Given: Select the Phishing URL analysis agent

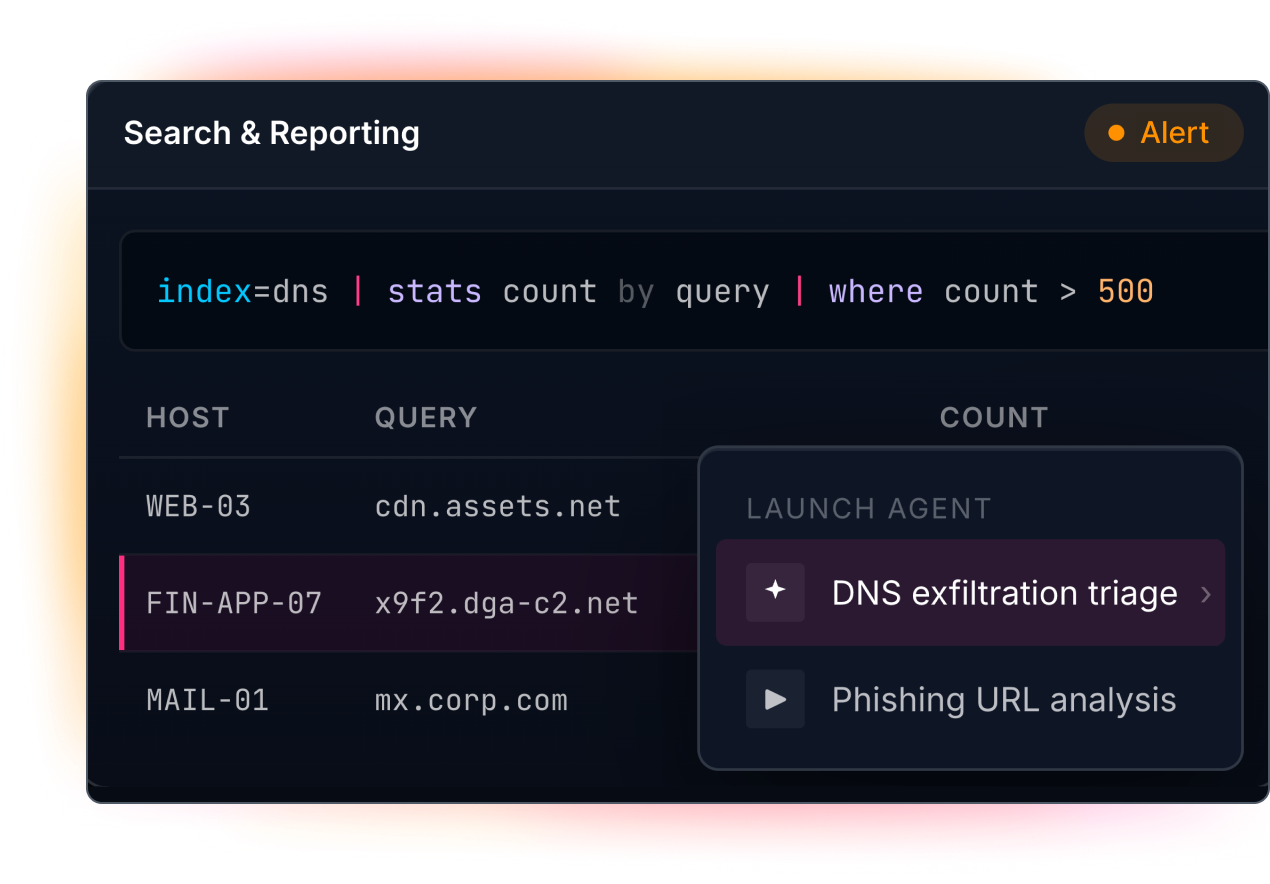Looking at the screenshot, I should [x=970, y=699].
